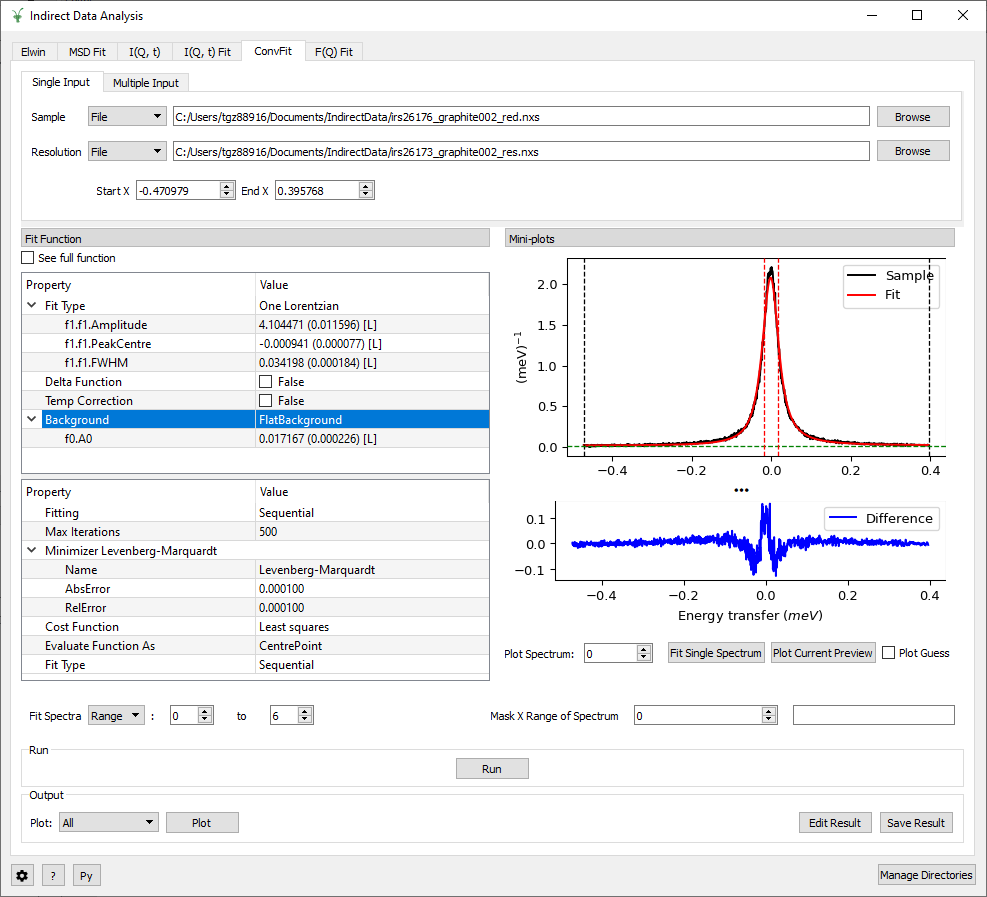Viewport: 987px width, 897px height.
Task: Click the three-dot splitter handle between plots
Action: (x=740, y=490)
